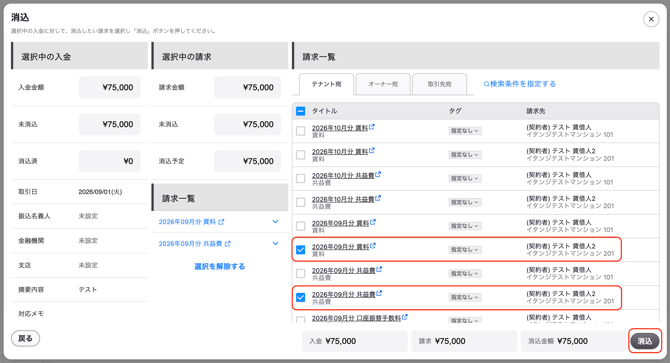The width and height of the screenshot is (670, 363).
Task: Click the 消込済 field showing ¥0
Action: click(x=109, y=161)
